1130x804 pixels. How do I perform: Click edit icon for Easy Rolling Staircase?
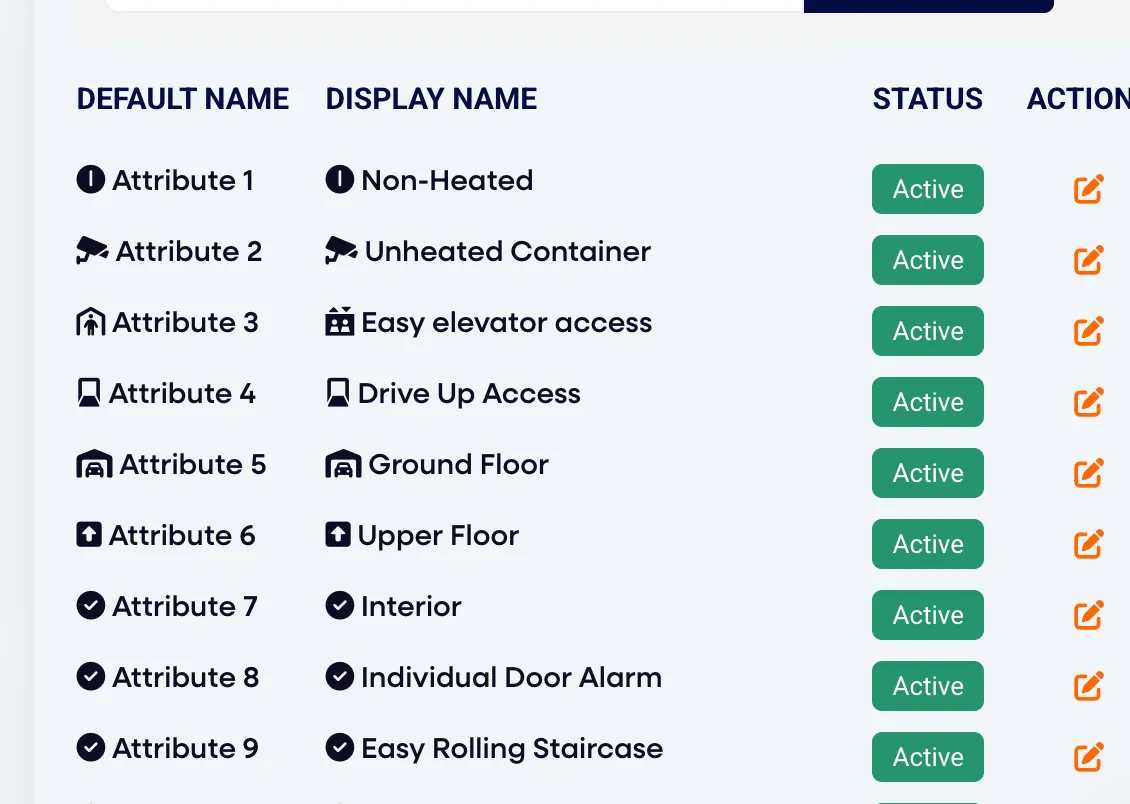click(1088, 756)
